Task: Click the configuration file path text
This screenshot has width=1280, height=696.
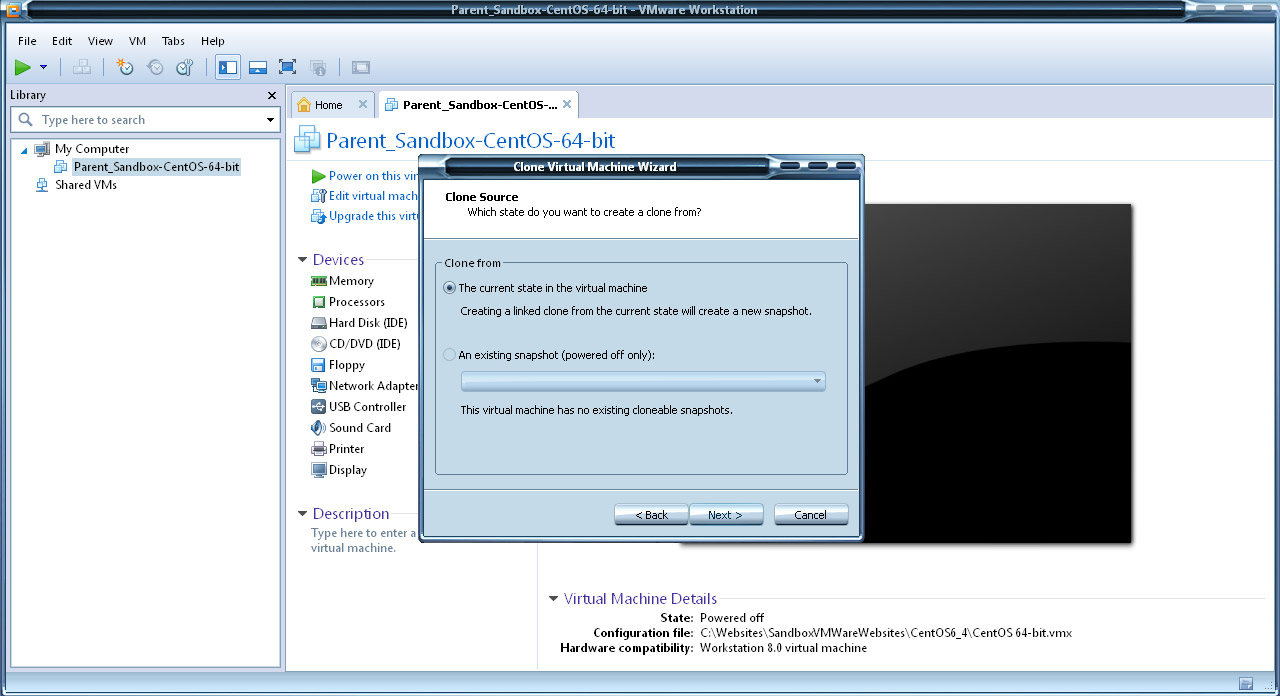Action: click(x=886, y=633)
